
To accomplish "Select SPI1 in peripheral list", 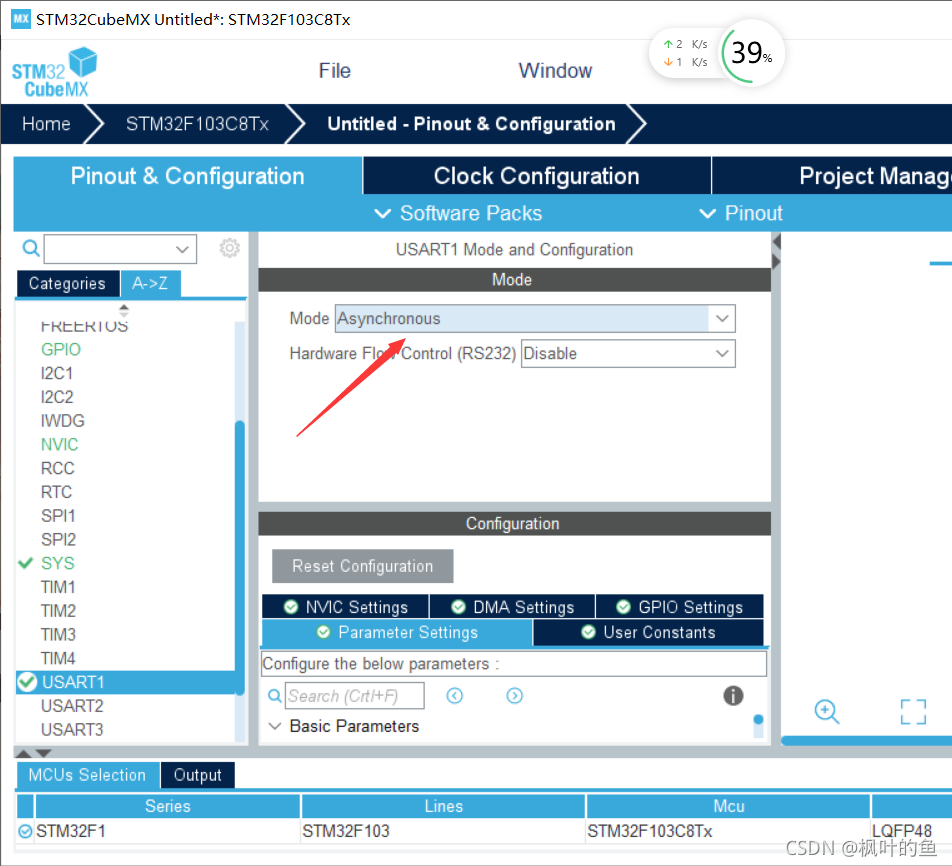I will point(58,515).
